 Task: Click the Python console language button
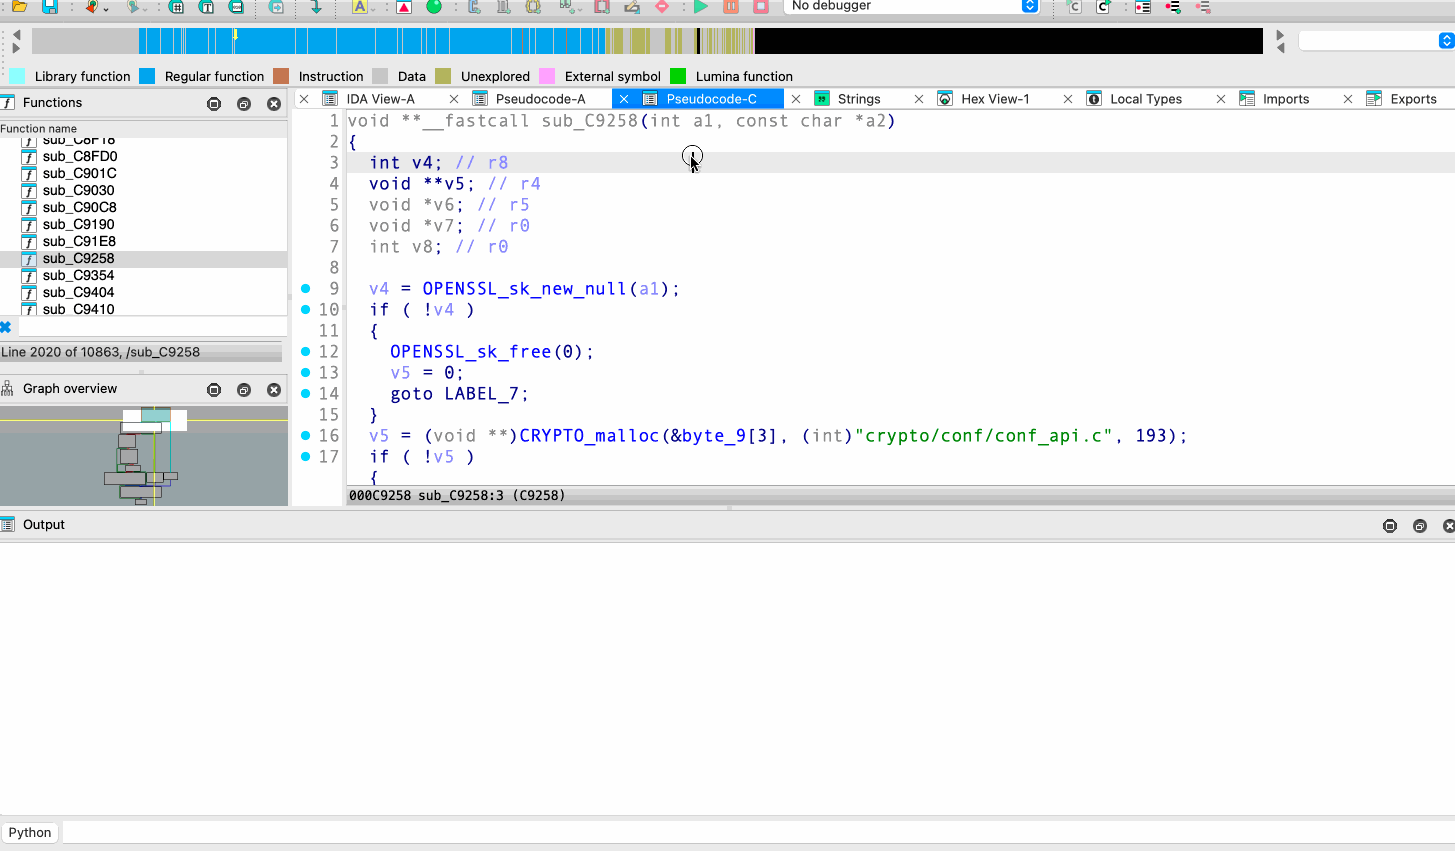30,833
